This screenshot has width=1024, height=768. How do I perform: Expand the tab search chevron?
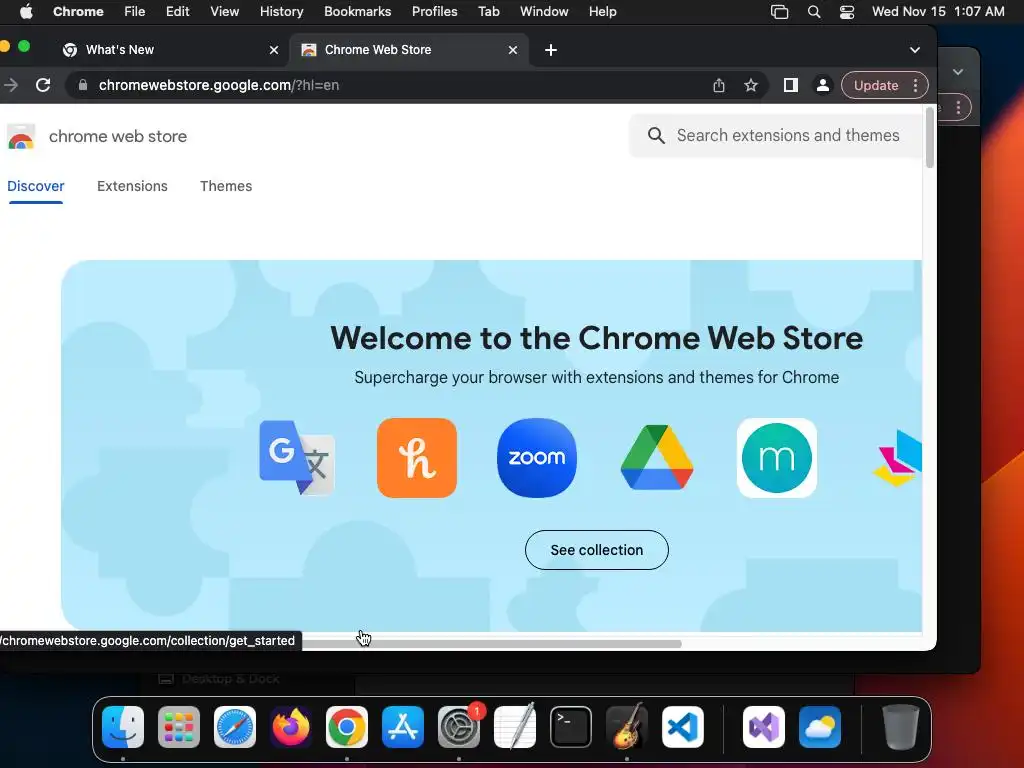[x=915, y=50]
